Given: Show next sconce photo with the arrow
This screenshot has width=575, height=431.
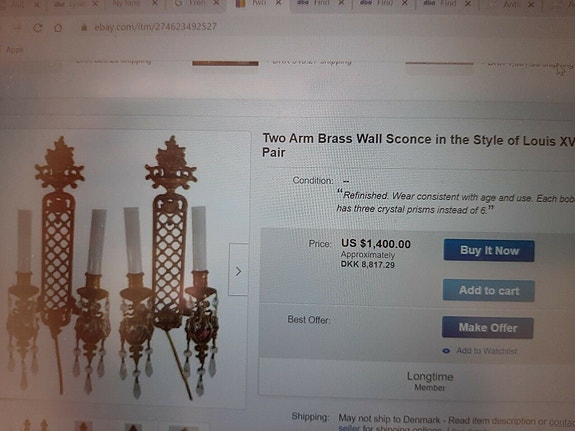Looking at the screenshot, I should (238, 271).
